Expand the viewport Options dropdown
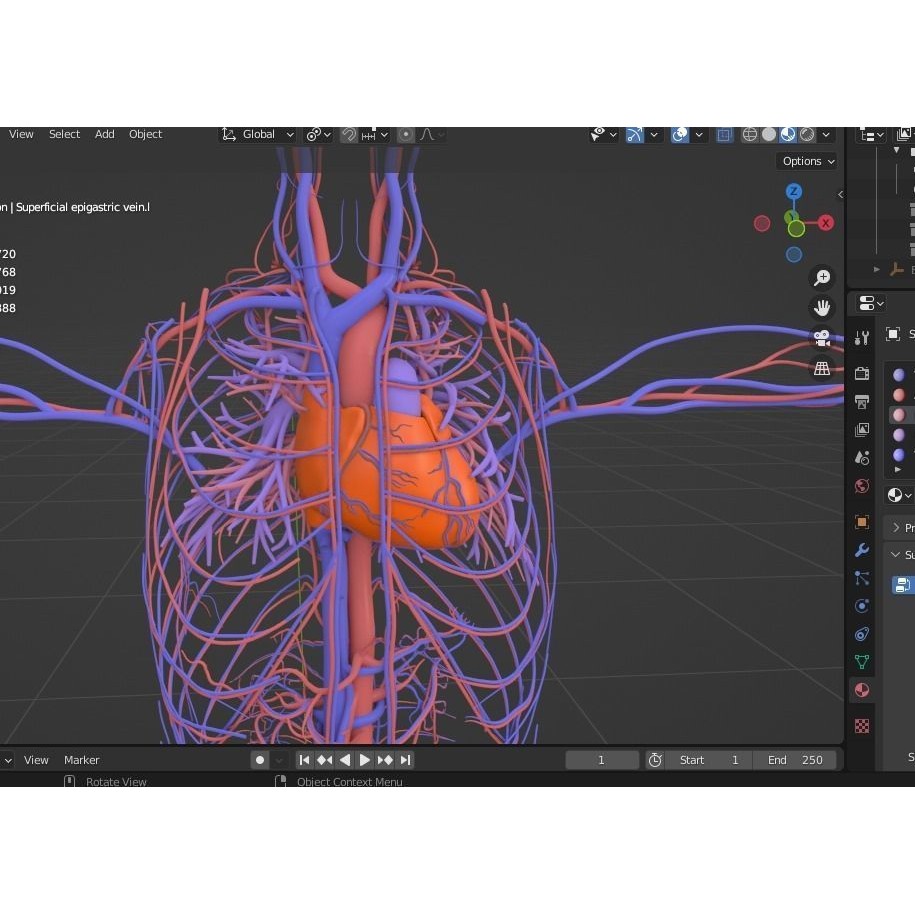The height and width of the screenshot is (915, 915). [x=807, y=161]
